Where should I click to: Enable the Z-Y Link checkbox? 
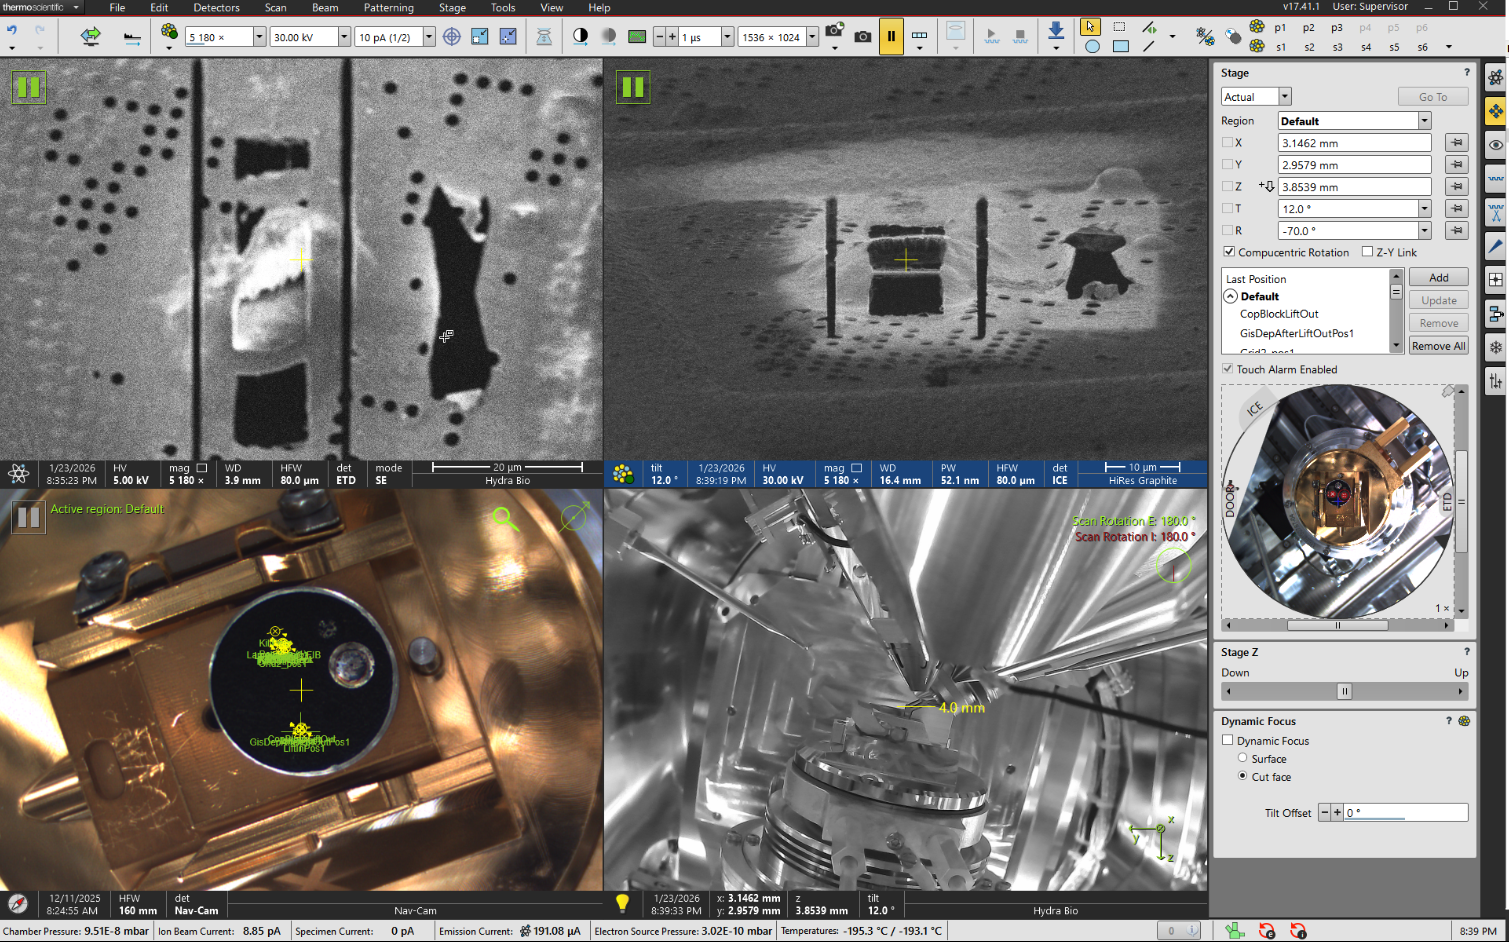coord(1367,252)
